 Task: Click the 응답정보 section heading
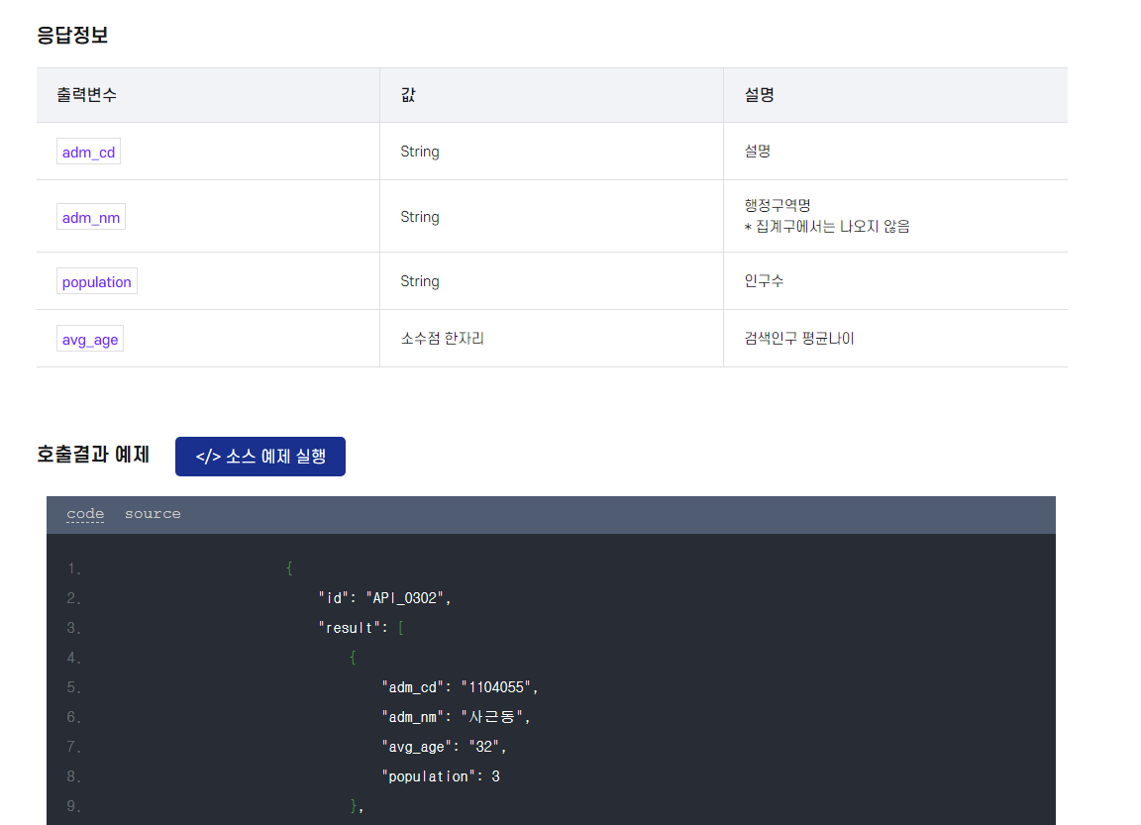coord(67,34)
